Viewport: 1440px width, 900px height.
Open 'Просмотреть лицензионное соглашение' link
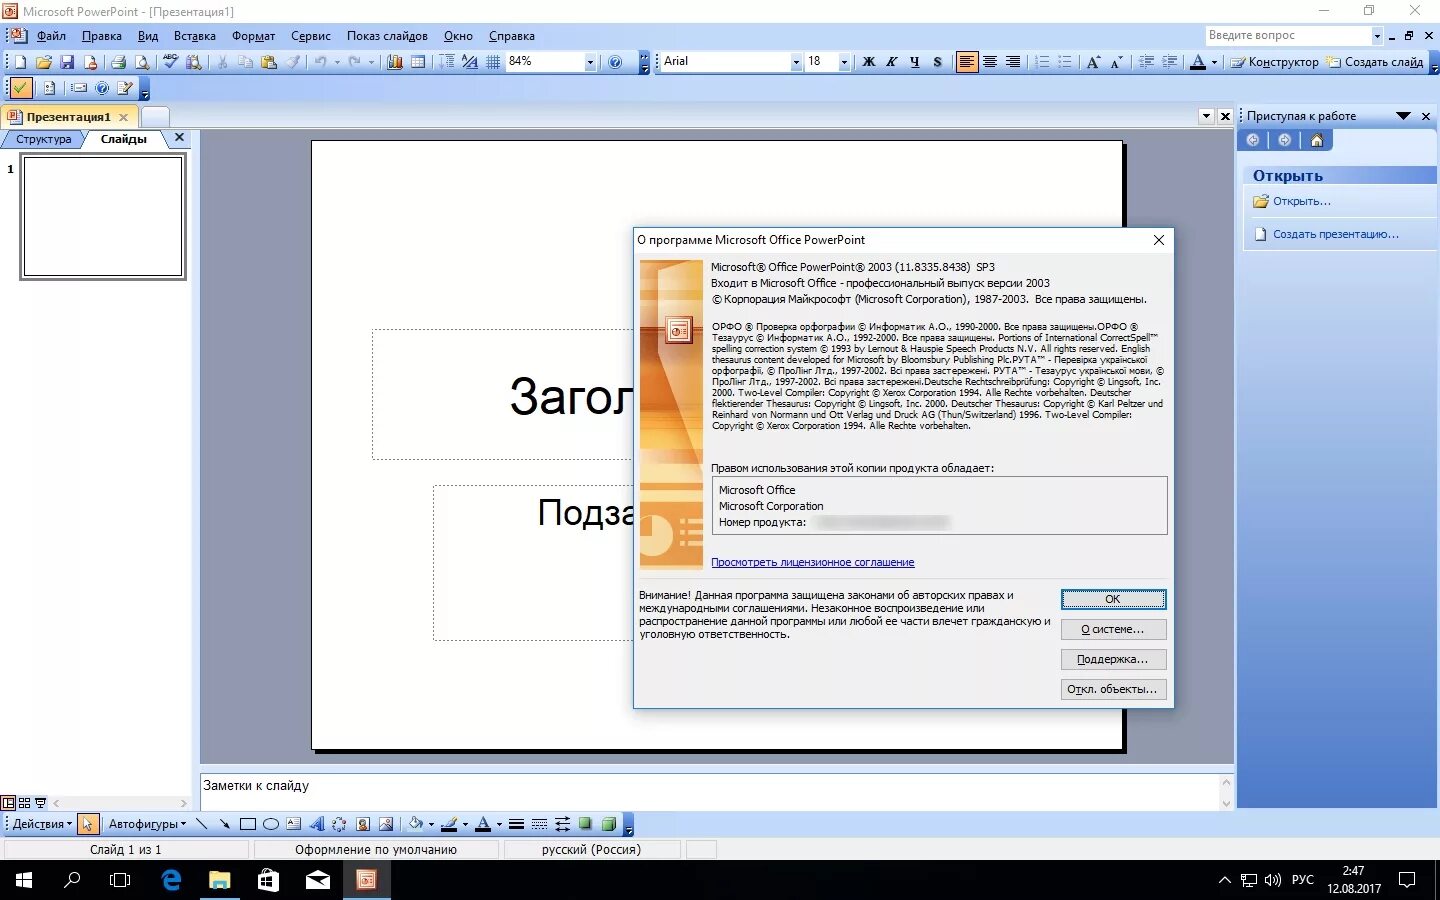coord(812,562)
